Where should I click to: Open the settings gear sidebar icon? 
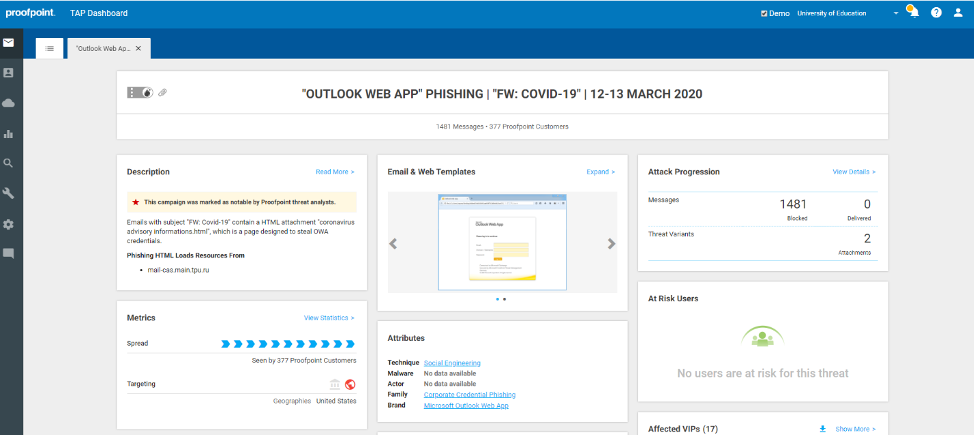pyautogui.click(x=8, y=224)
